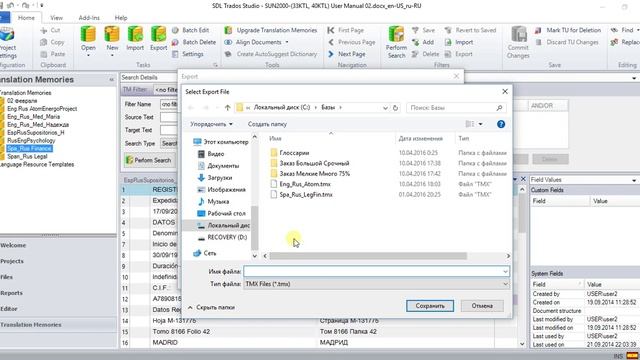Click Export in Filters group

coord(458,54)
